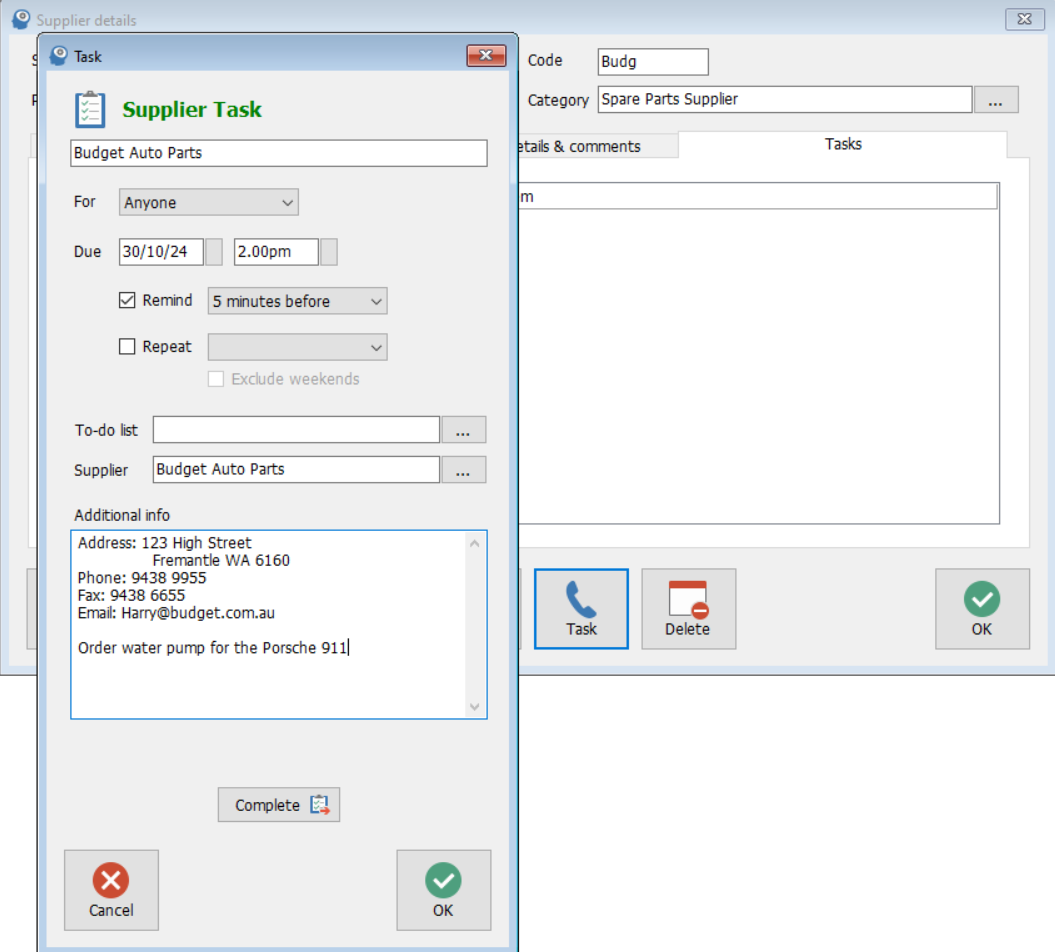Expand the reminder time dropdown
Image resolution: width=1055 pixels, height=952 pixels.
(297, 301)
